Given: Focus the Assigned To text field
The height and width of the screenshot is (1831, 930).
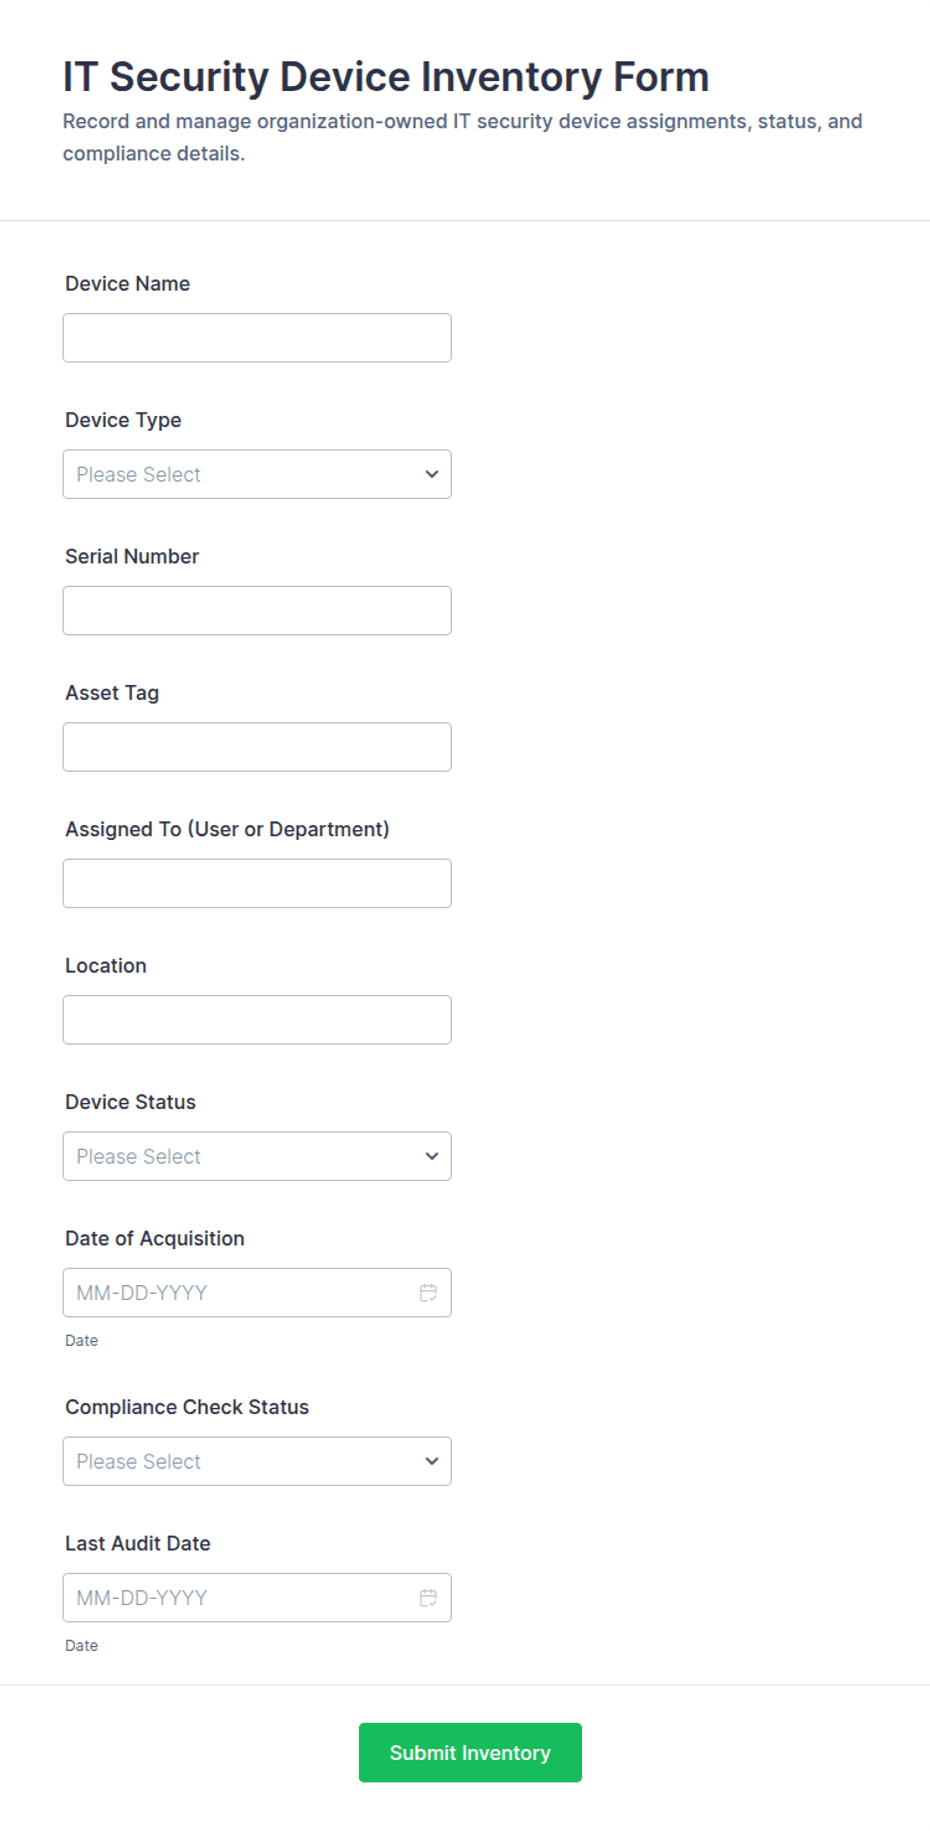Looking at the screenshot, I should tap(257, 883).
